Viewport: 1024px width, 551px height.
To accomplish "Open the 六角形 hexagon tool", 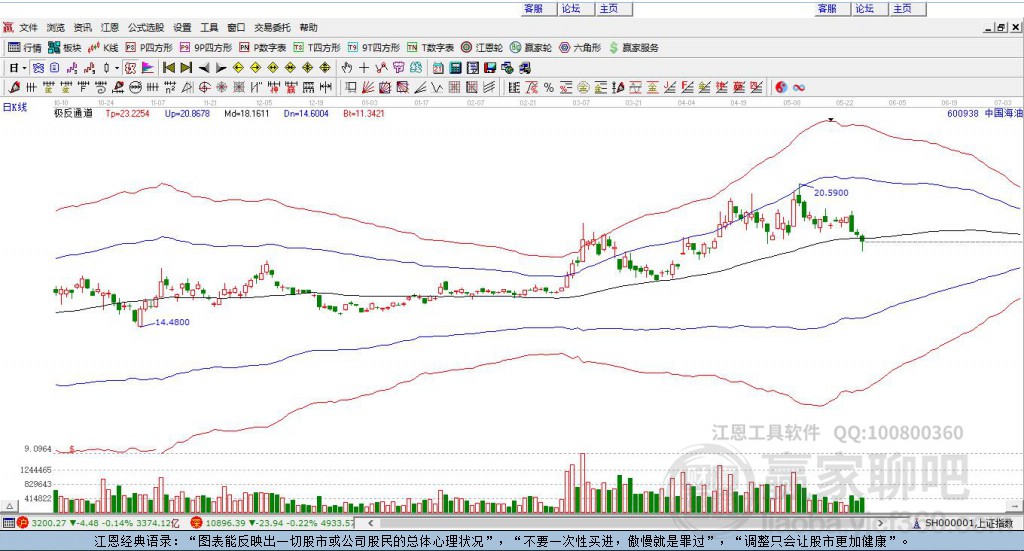I will [x=580, y=48].
